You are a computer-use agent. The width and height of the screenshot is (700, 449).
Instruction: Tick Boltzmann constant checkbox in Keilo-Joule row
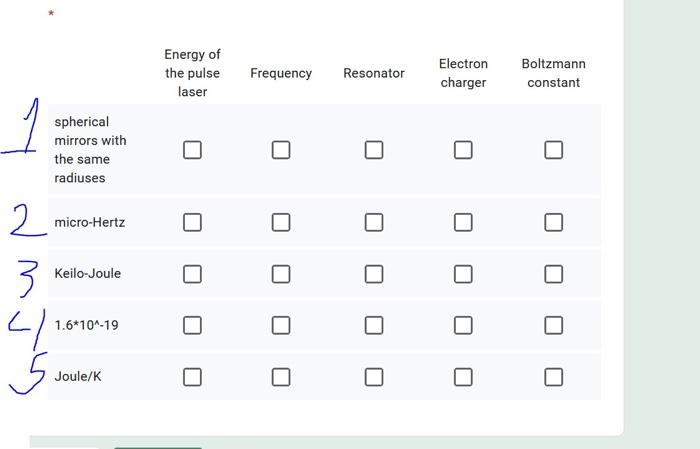(x=554, y=274)
